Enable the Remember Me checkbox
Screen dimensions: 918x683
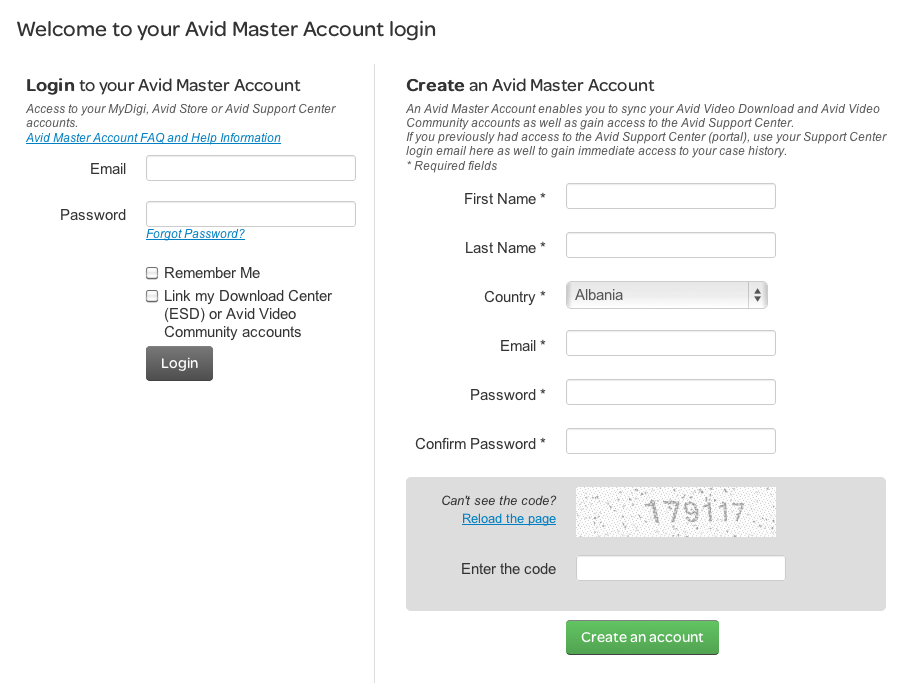[152, 273]
